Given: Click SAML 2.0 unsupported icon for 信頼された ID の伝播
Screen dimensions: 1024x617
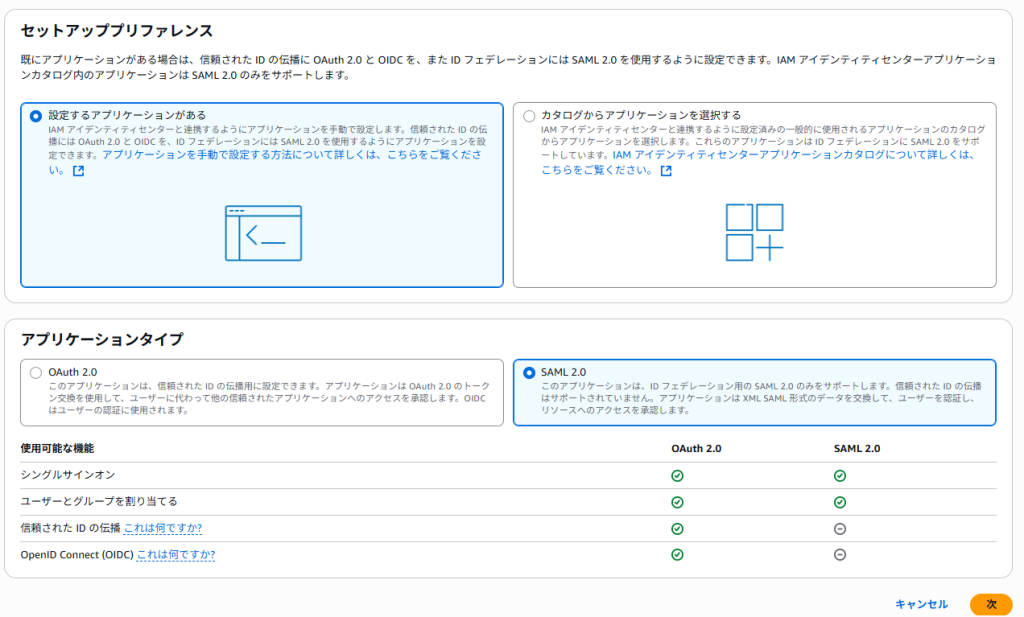Looking at the screenshot, I should coord(840,529).
